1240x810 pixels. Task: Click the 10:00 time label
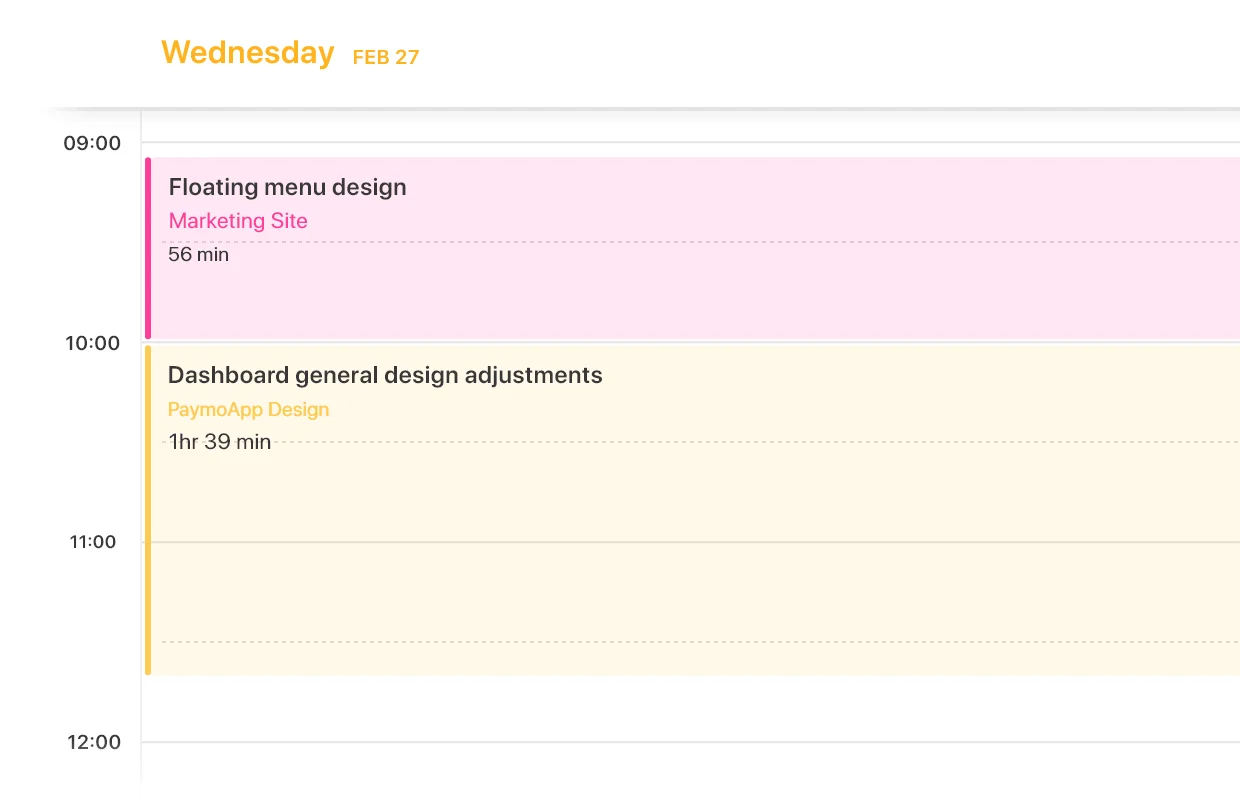(92, 343)
